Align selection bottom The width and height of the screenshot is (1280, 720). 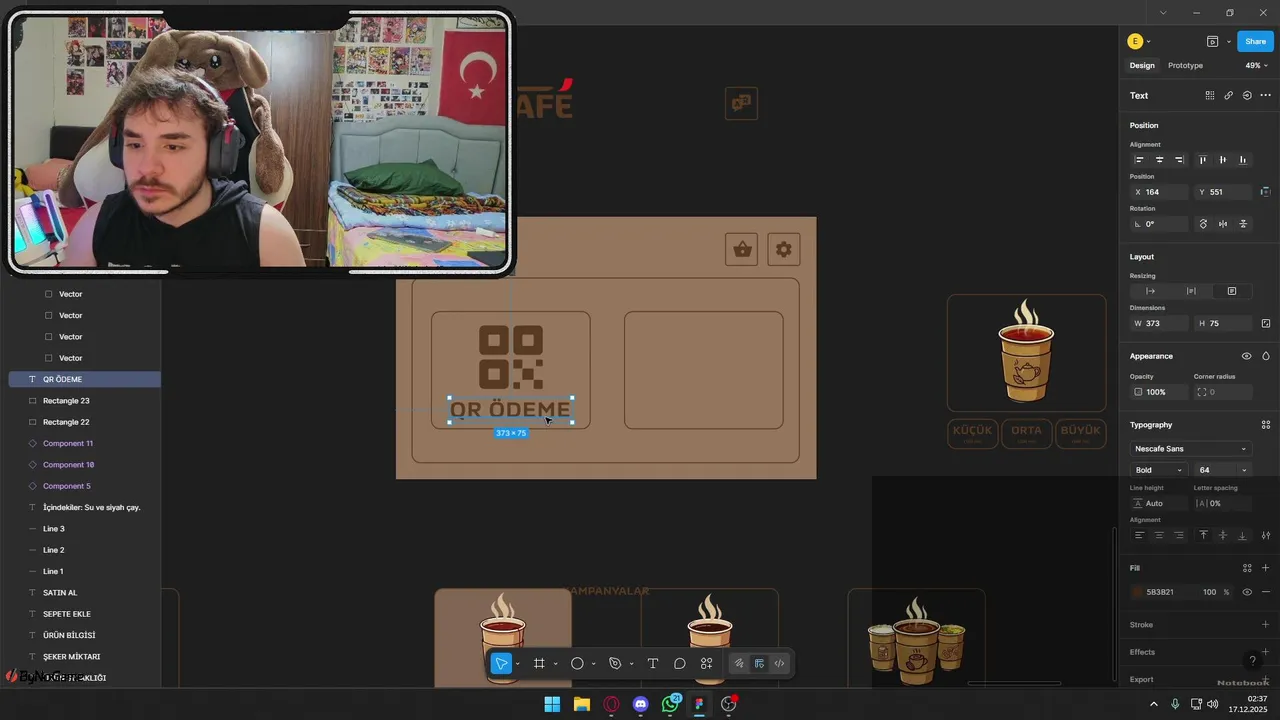1243,160
